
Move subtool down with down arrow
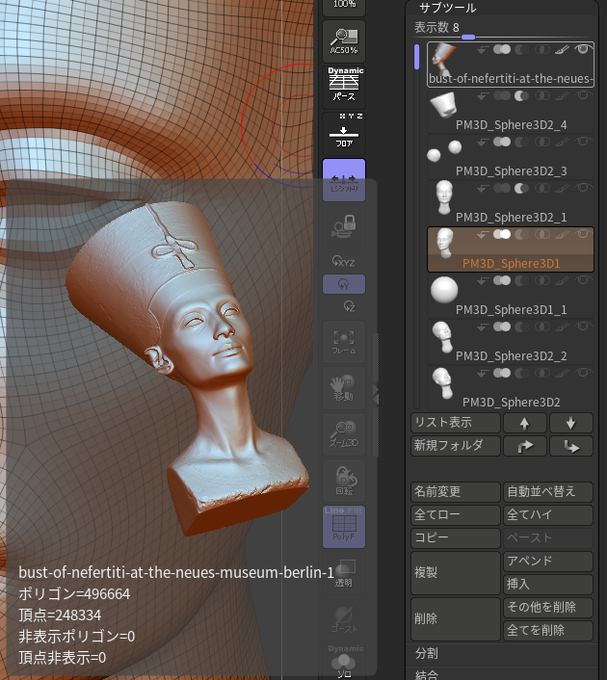tap(571, 423)
